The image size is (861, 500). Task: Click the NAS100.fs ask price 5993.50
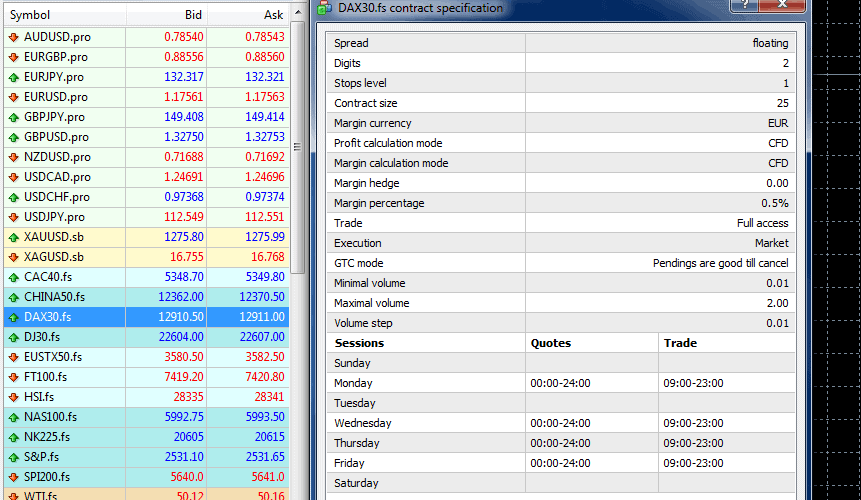[265, 418]
